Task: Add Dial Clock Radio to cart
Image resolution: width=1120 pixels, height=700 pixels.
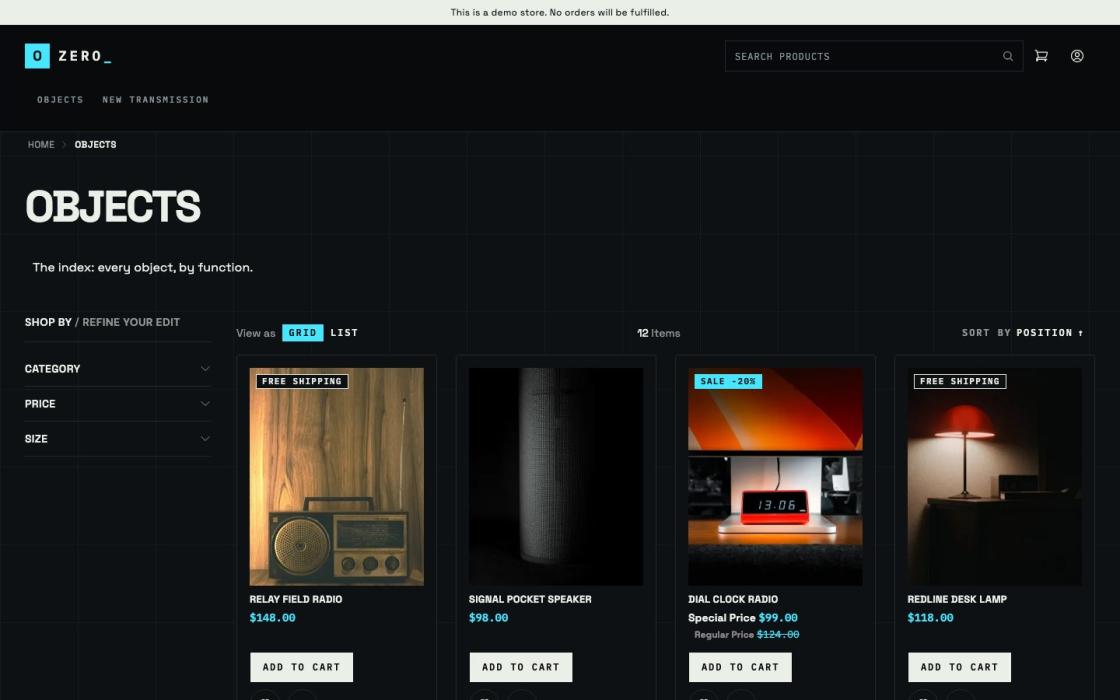Action: click(740, 667)
